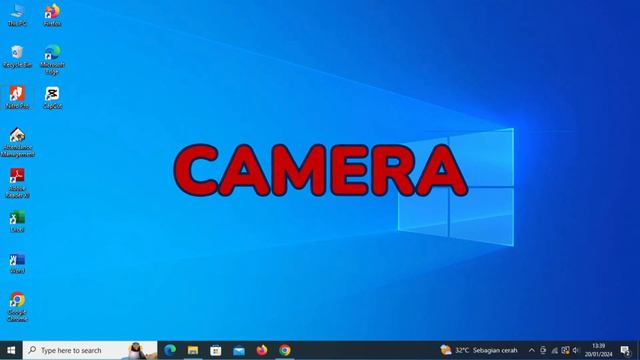
Task: Select CapCut desktop shortcut
Action: [x=52, y=97]
